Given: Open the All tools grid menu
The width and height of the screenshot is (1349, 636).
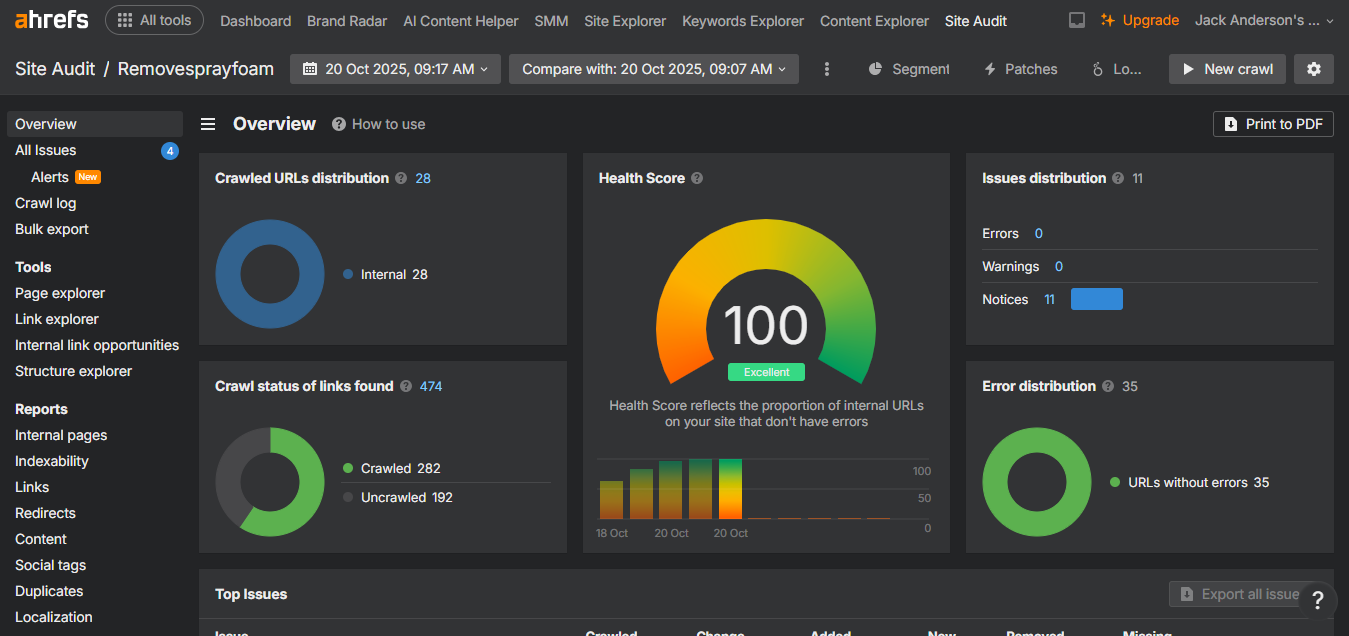Looking at the screenshot, I should [x=154, y=20].
